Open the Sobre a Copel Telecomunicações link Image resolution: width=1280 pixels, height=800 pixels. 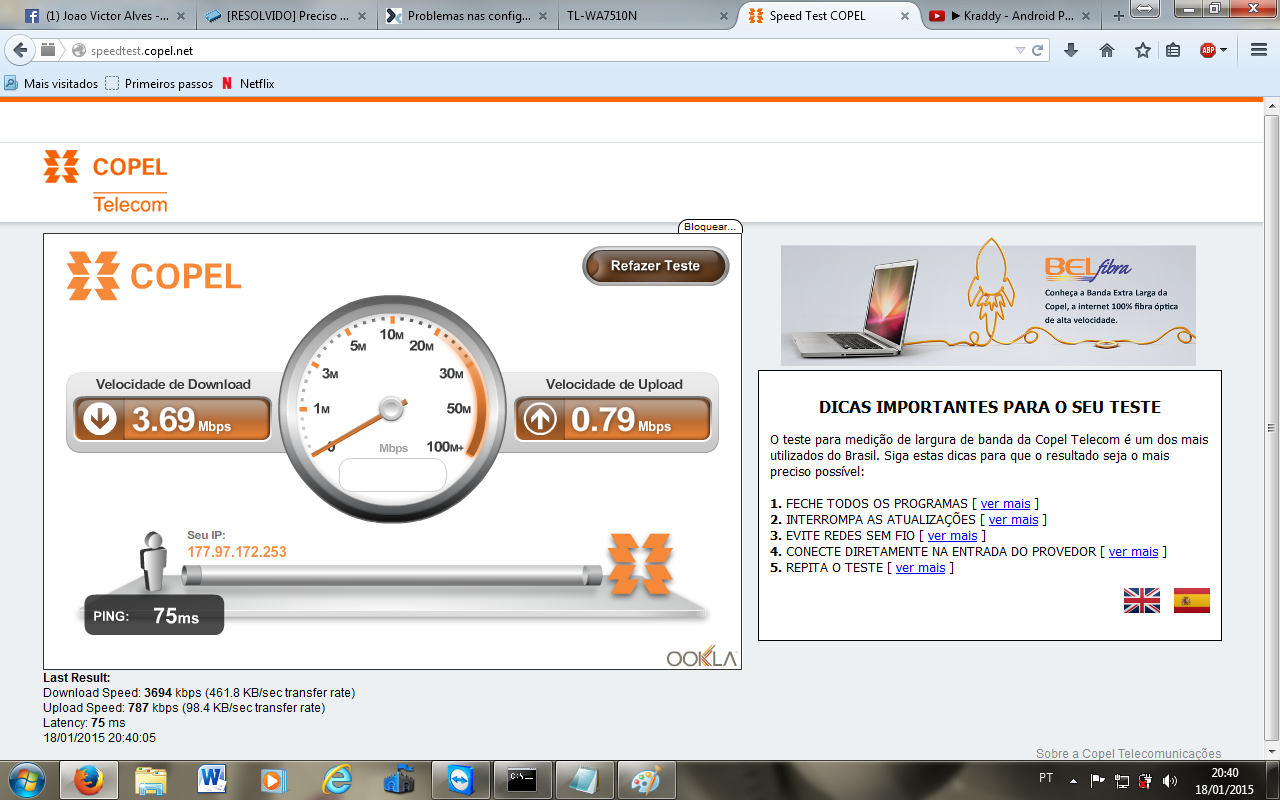(x=1128, y=754)
